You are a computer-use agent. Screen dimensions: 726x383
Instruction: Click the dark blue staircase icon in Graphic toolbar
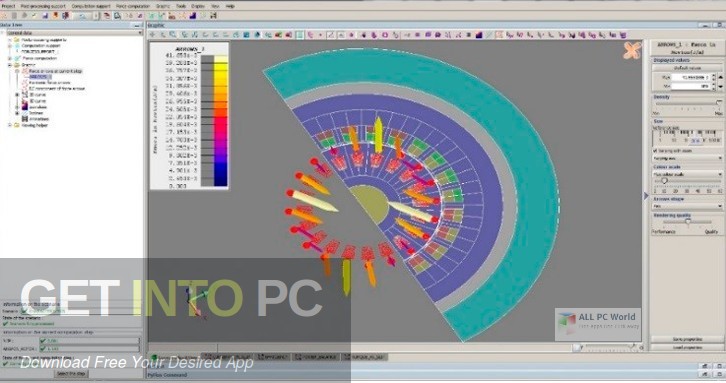pyautogui.click(x=479, y=35)
